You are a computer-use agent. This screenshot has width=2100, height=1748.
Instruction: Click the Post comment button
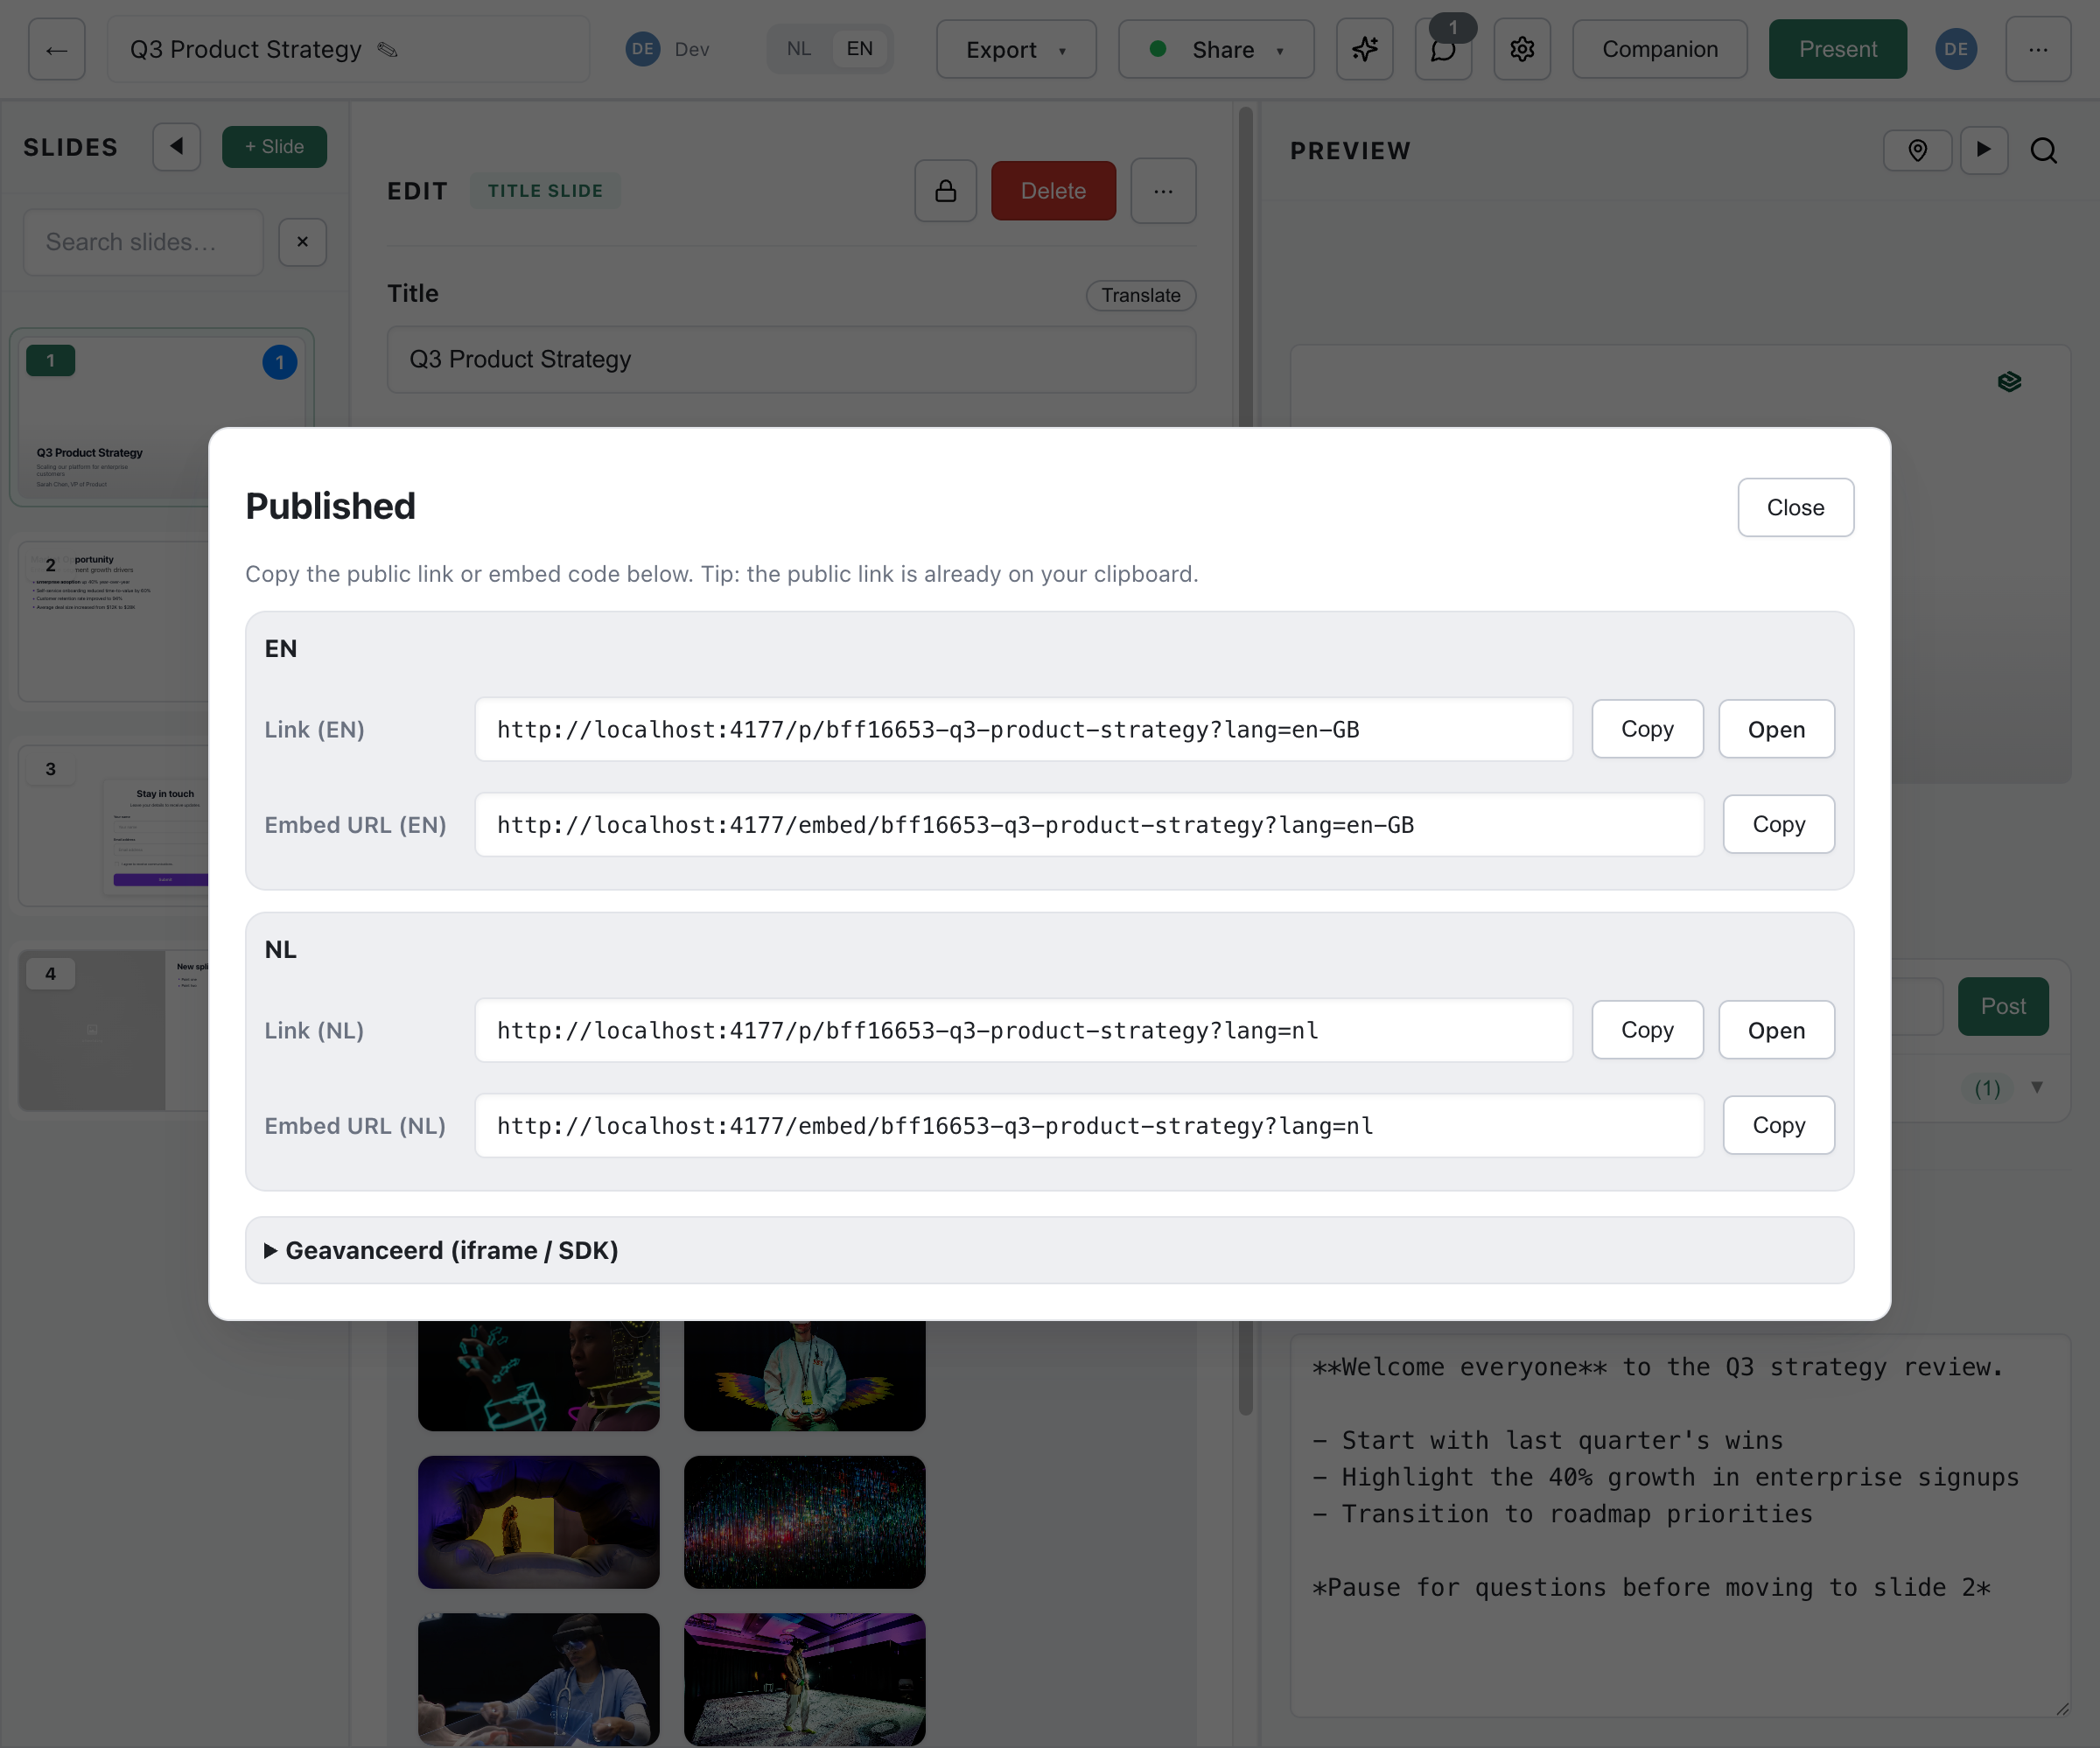pyautogui.click(x=2002, y=1006)
